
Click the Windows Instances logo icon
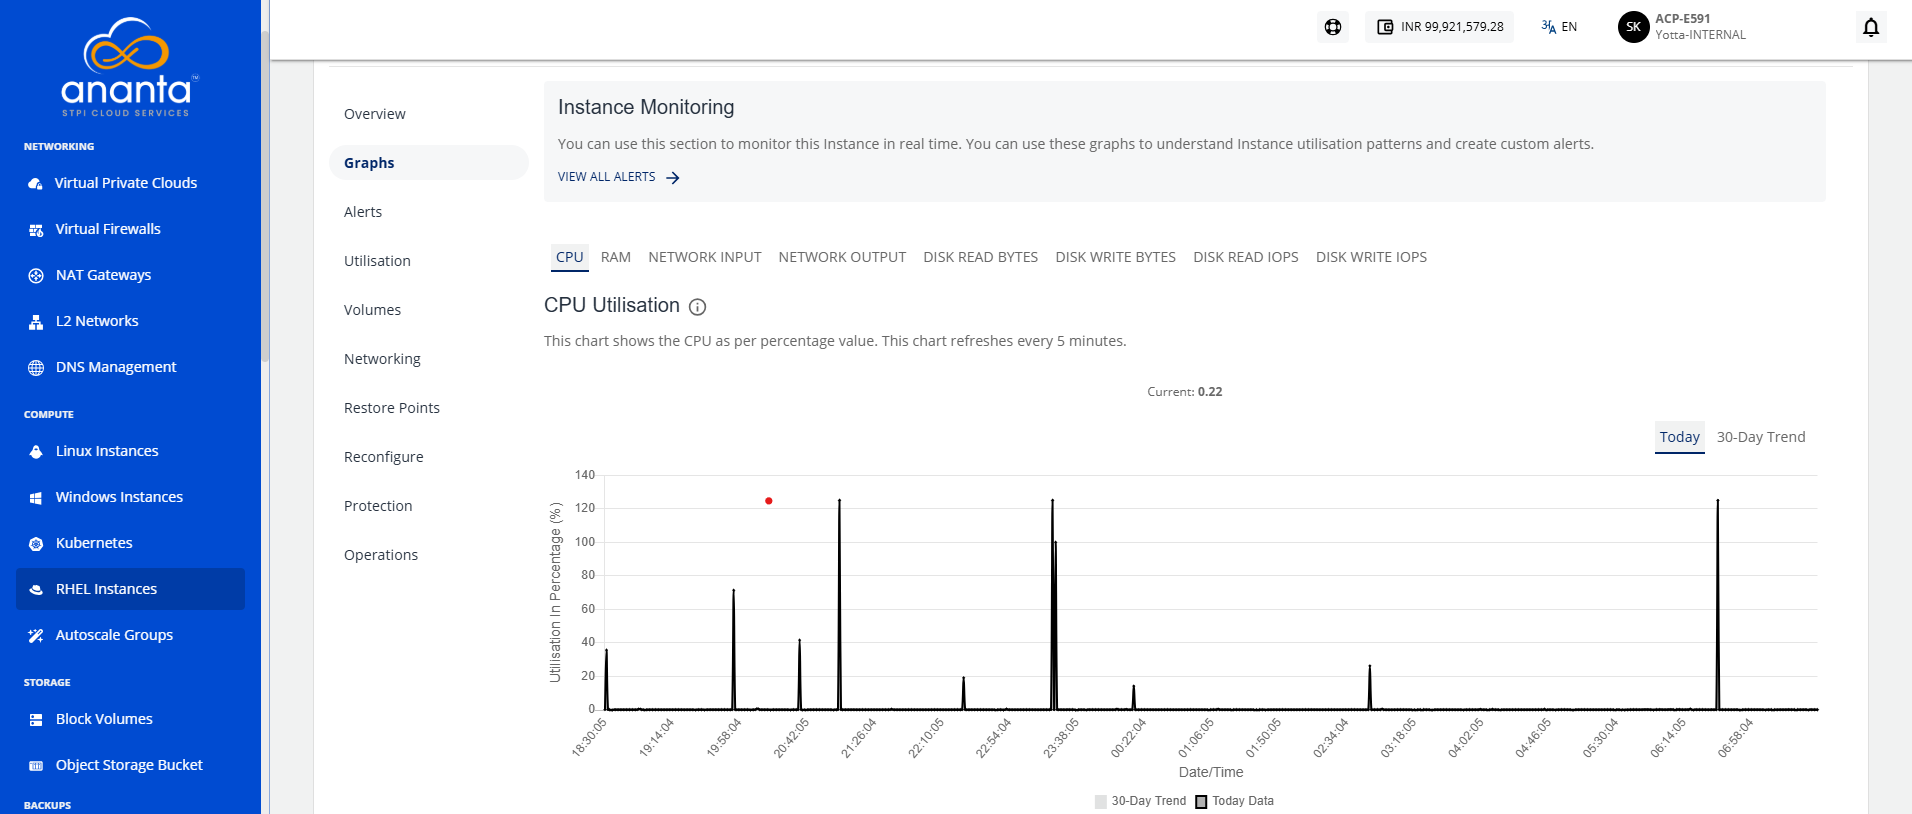point(36,497)
